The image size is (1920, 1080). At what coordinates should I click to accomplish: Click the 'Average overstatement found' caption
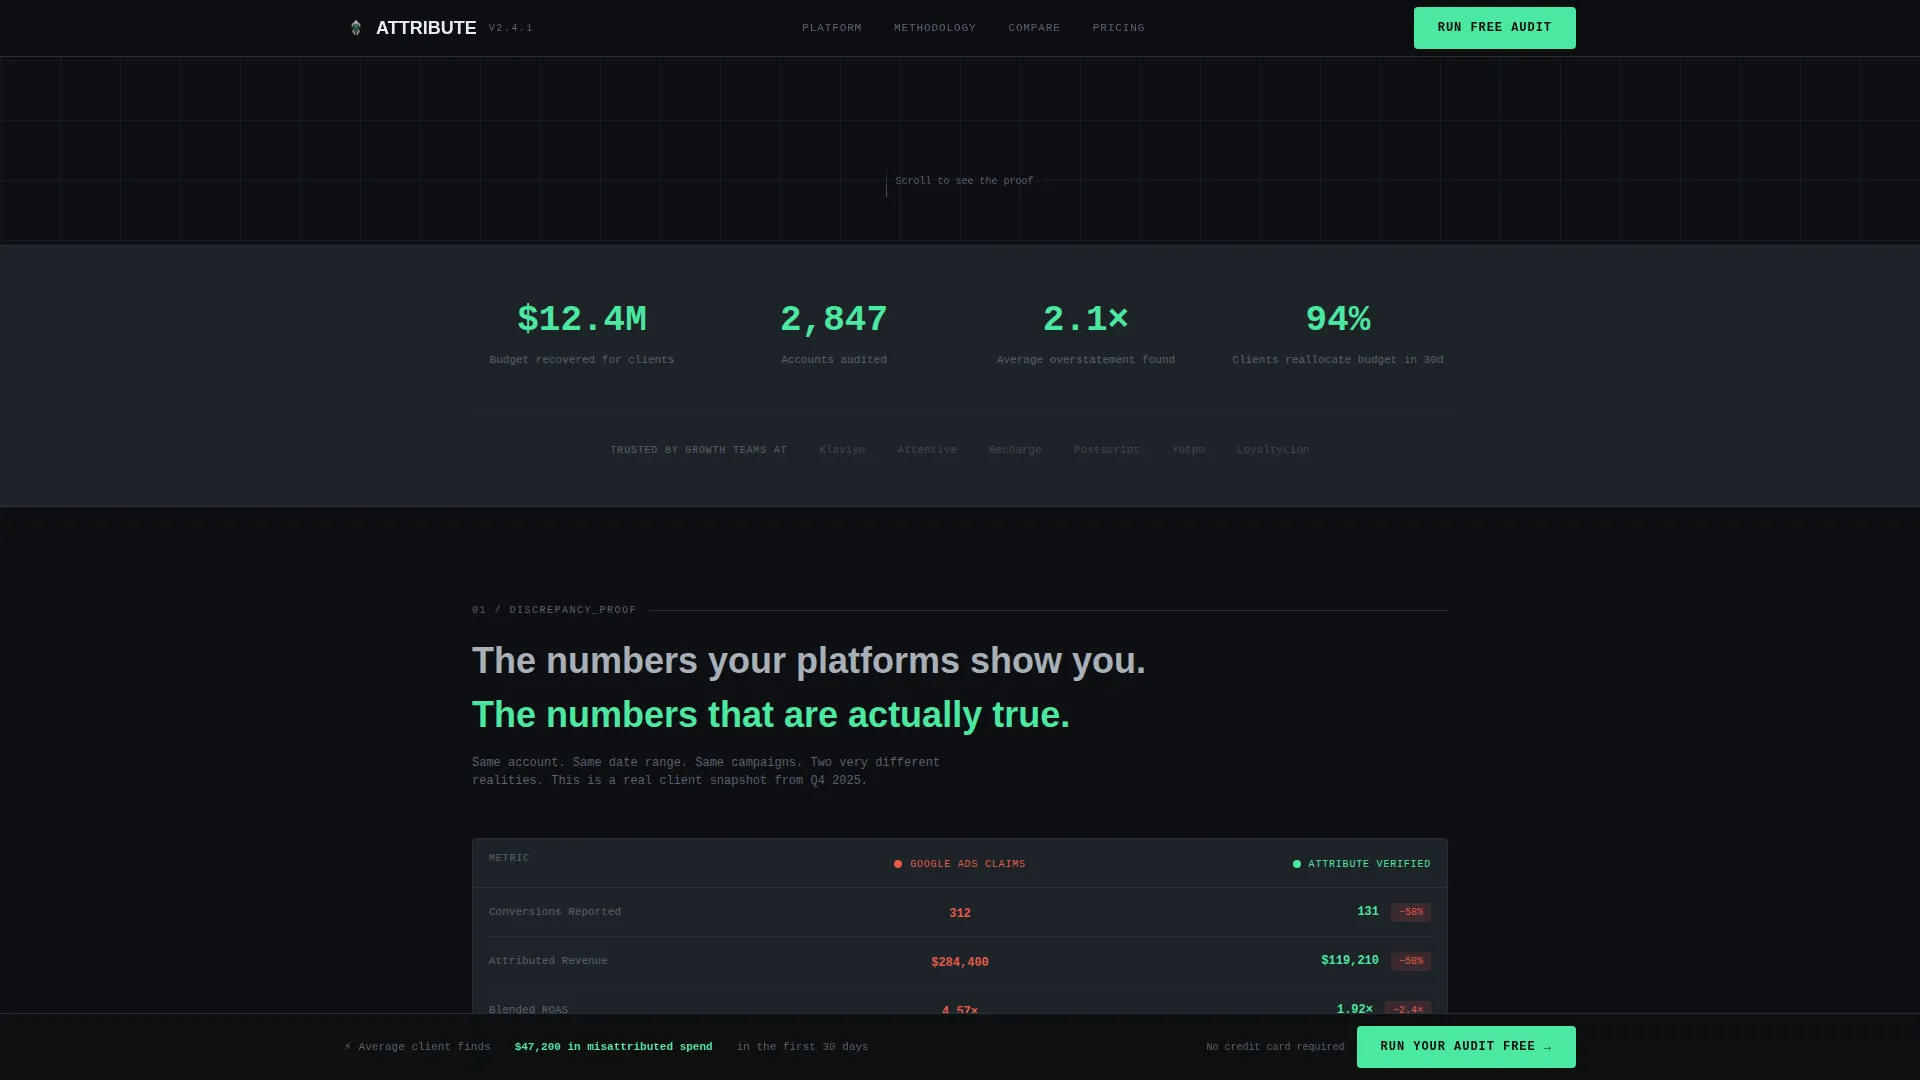pyautogui.click(x=1086, y=360)
